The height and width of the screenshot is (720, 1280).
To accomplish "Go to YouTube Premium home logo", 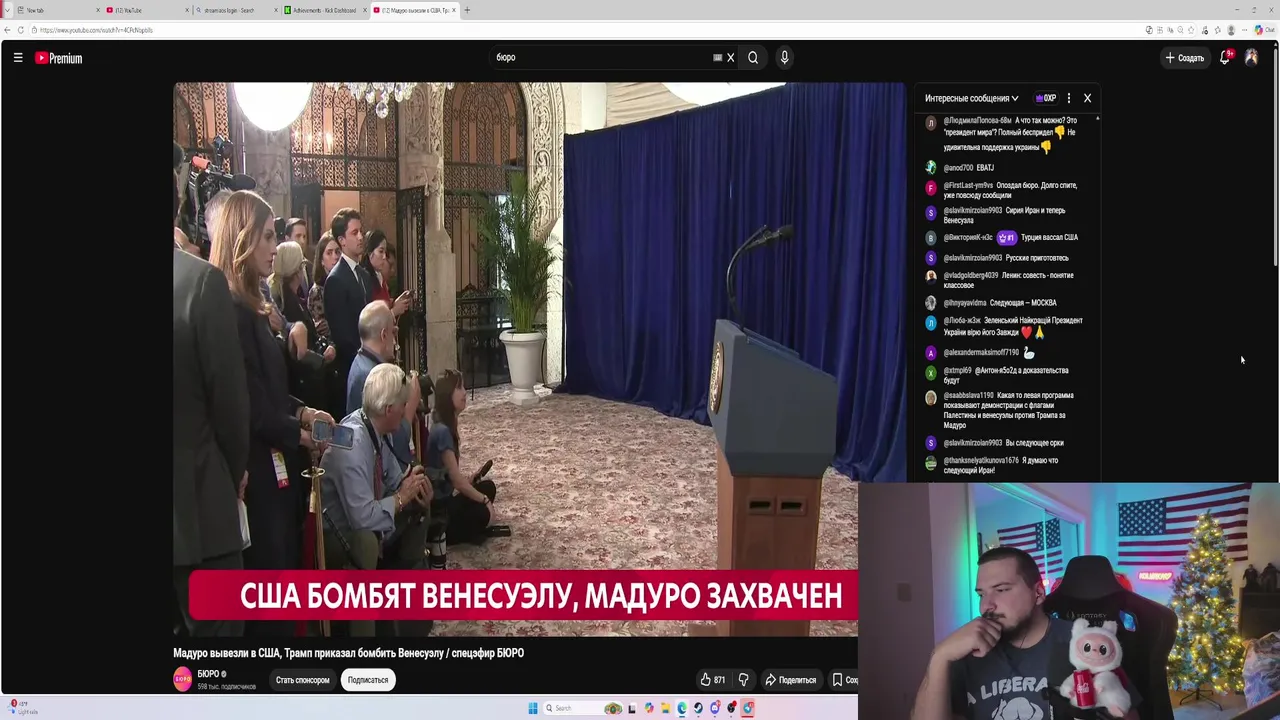I will tap(59, 58).
